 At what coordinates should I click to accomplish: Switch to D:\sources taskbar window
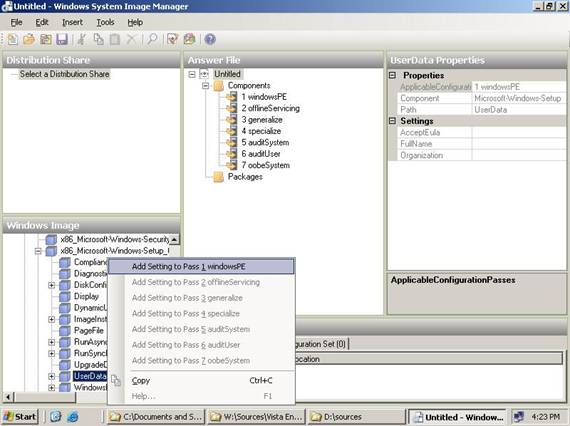[357, 417]
